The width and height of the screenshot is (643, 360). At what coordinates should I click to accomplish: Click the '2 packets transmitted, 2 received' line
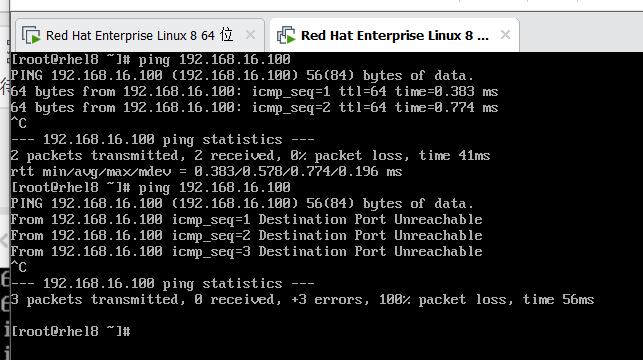point(250,155)
